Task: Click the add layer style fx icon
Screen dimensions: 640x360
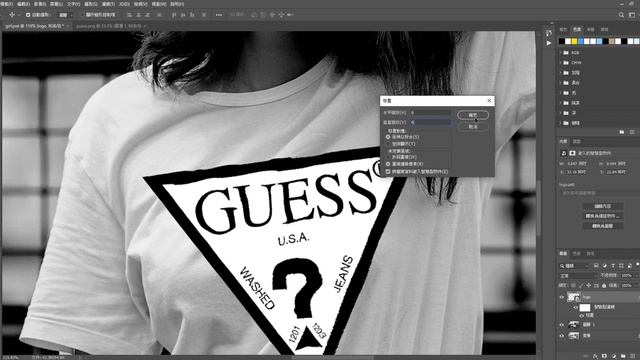Action: pyautogui.click(x=595, y=356)
